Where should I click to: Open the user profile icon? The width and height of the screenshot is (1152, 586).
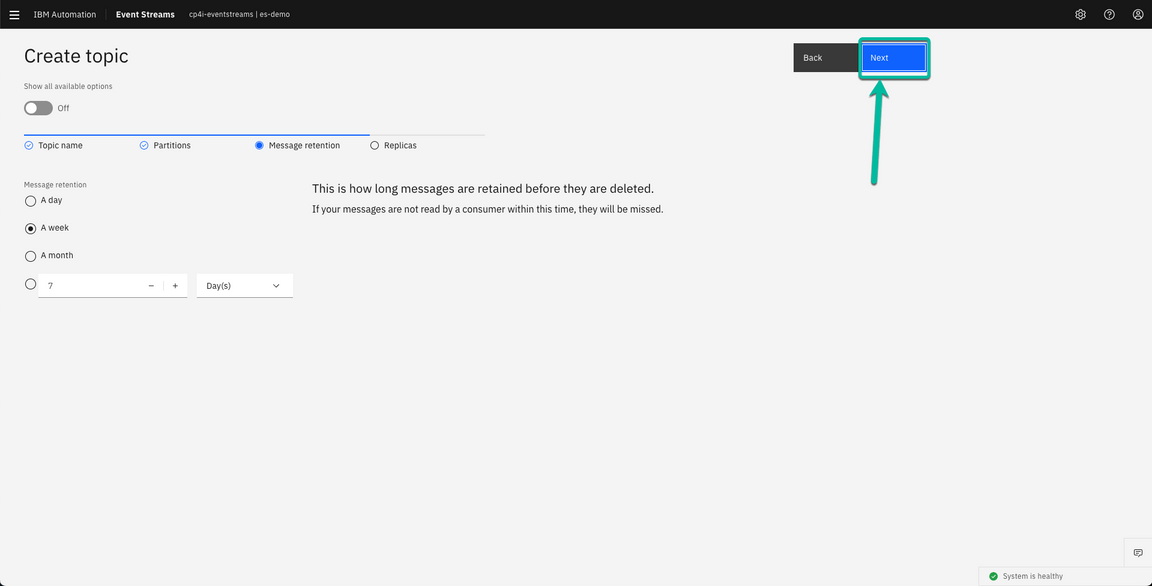tap(1138, 14)
